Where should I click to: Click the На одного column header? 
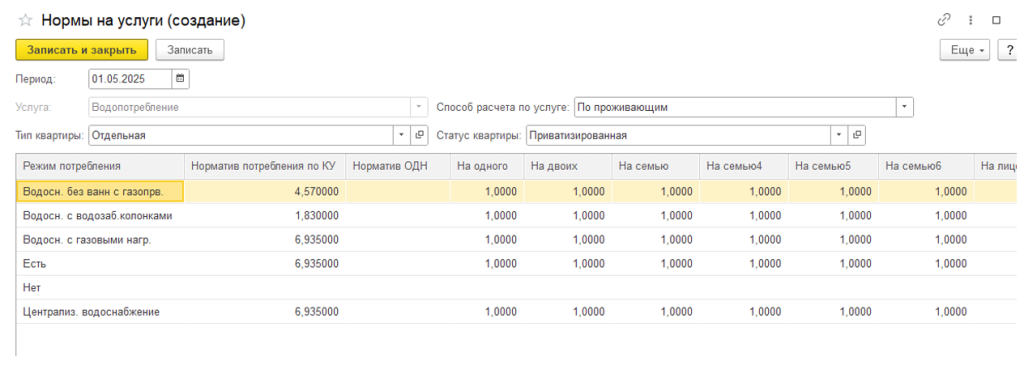pos(487,166)
